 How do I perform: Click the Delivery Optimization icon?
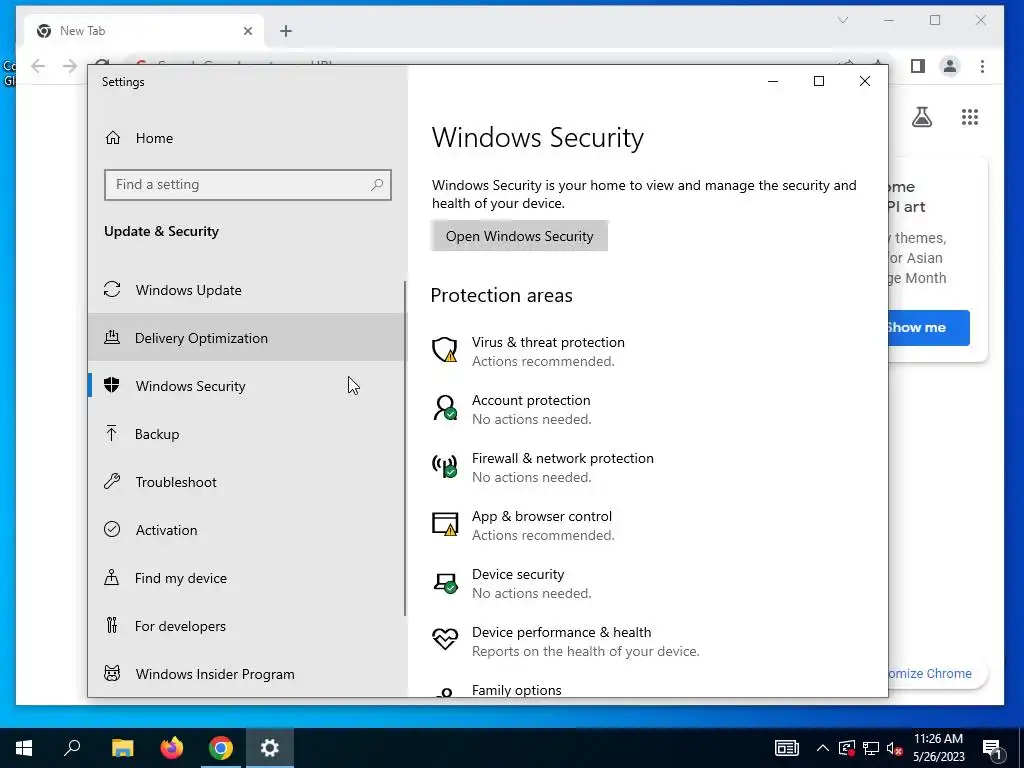(112, 337)
